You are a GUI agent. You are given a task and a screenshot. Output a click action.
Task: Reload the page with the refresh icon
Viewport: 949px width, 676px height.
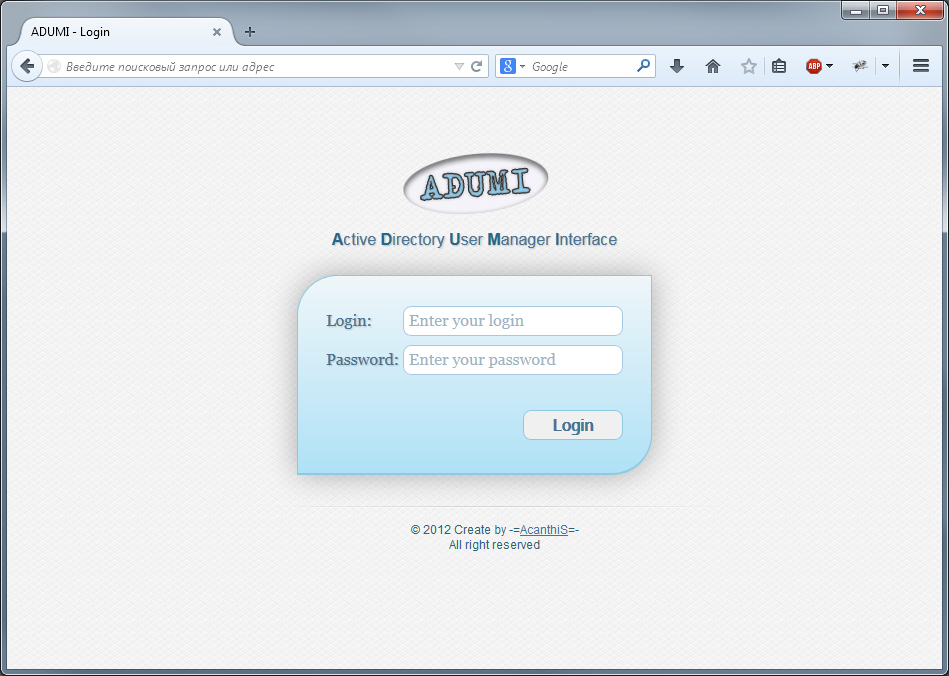(476, 67)
